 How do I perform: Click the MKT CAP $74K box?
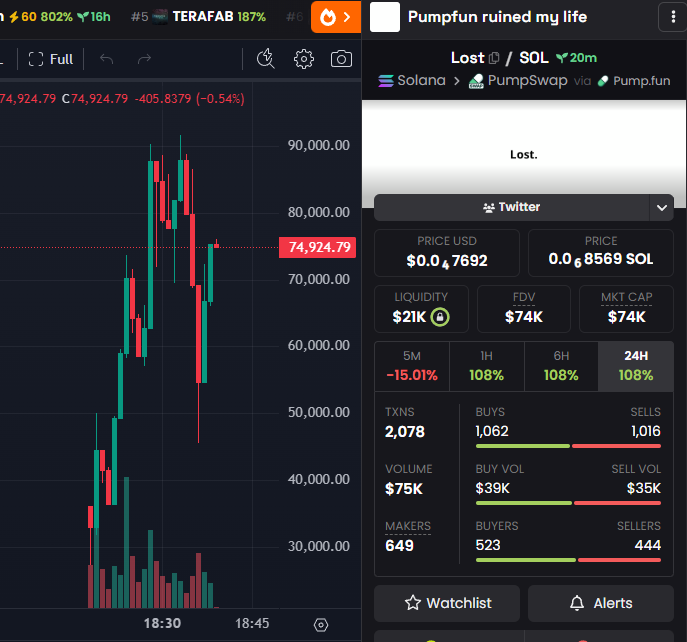click(x=627, y=309)
